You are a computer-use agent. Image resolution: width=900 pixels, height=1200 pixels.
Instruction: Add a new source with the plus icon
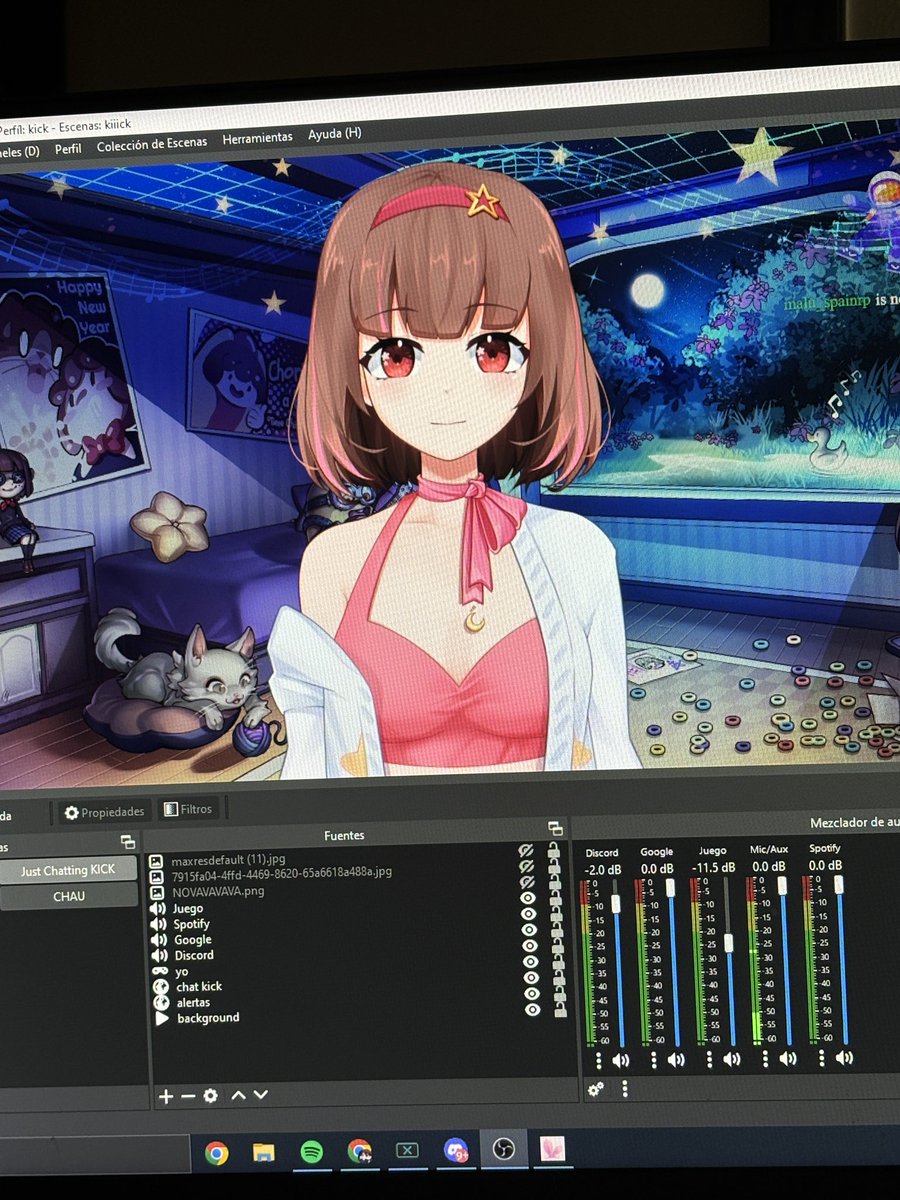(x=165, y=1096)
